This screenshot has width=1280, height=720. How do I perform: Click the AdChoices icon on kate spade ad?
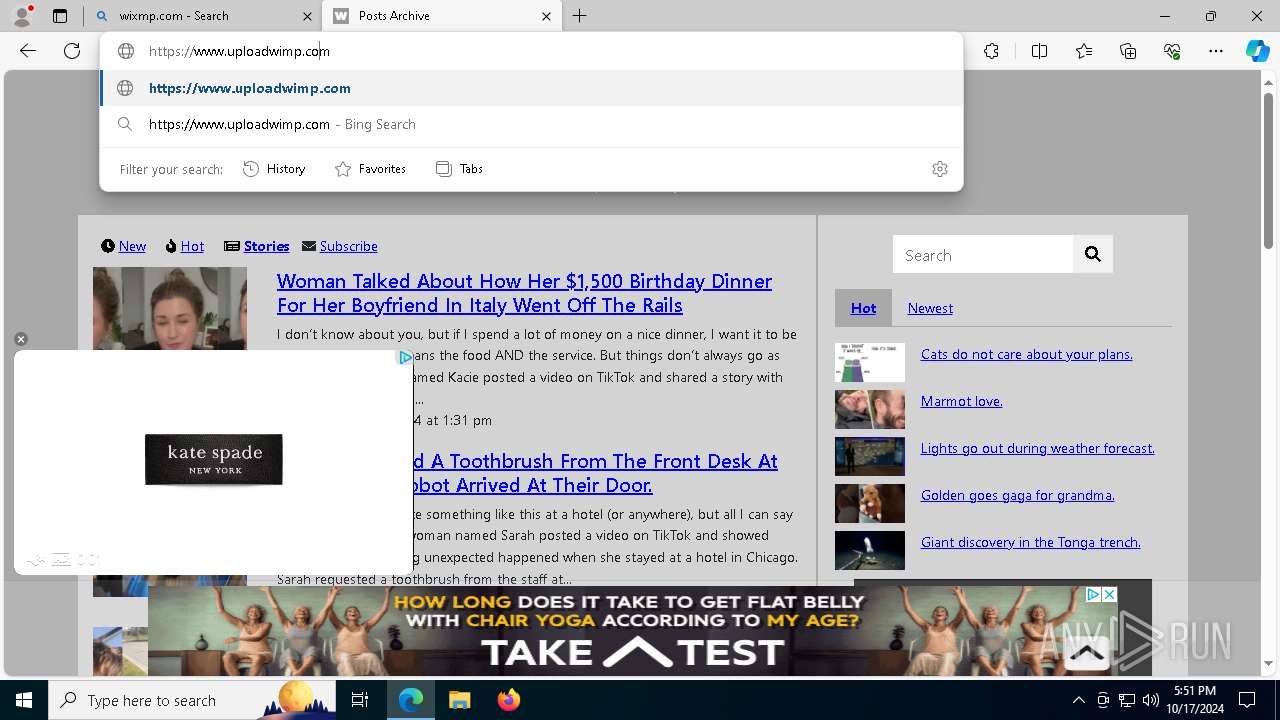coord(405,357)
